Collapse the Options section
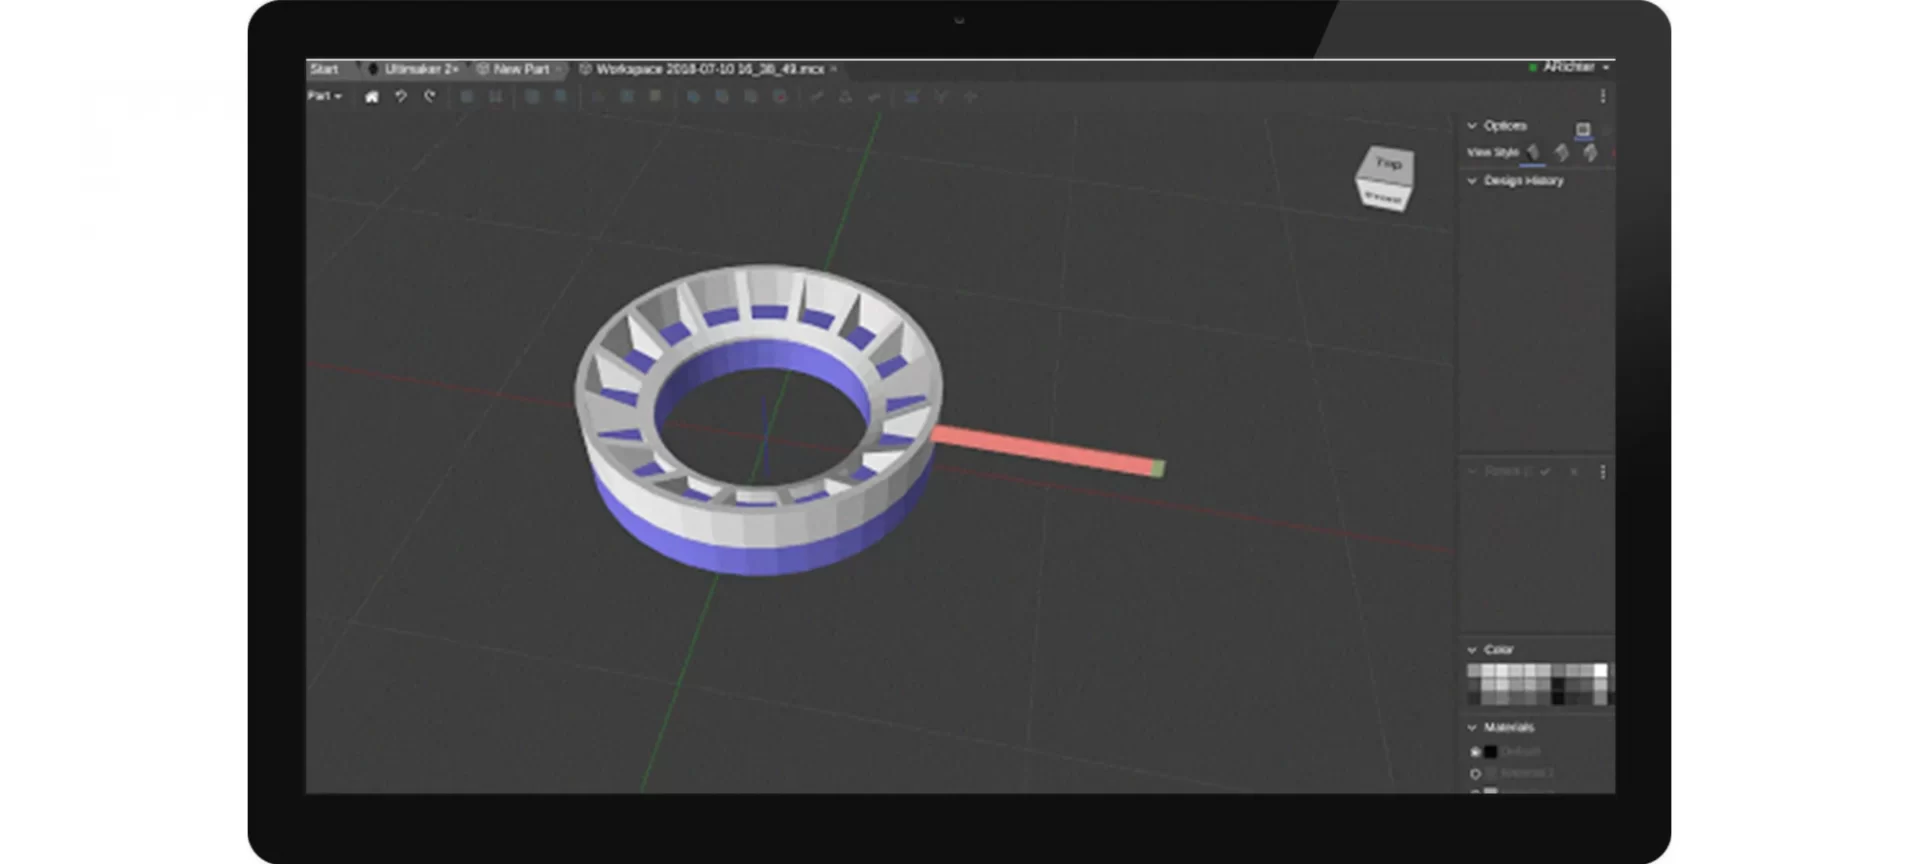1920x864 pixels. (x=1472, y=125)
